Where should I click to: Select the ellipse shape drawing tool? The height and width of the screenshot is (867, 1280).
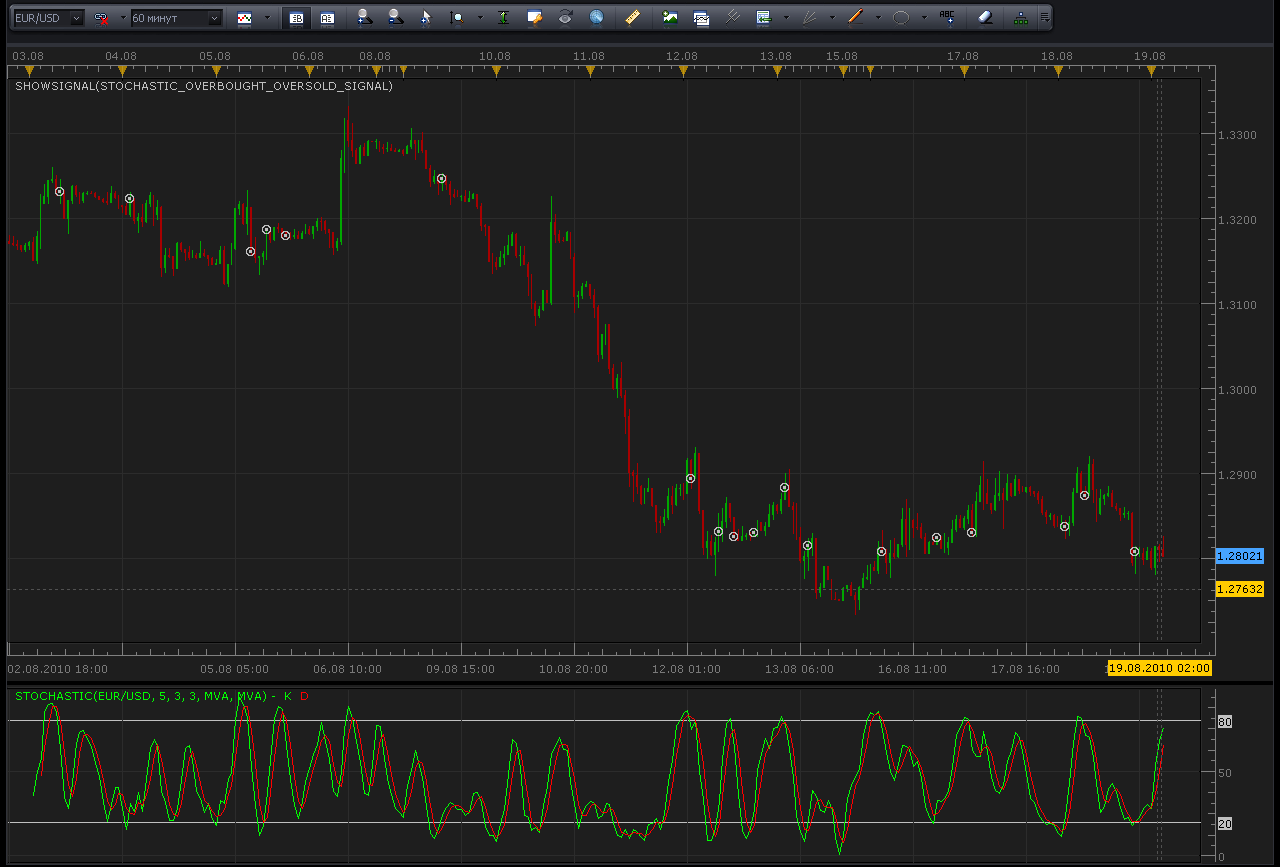(901, 18)
